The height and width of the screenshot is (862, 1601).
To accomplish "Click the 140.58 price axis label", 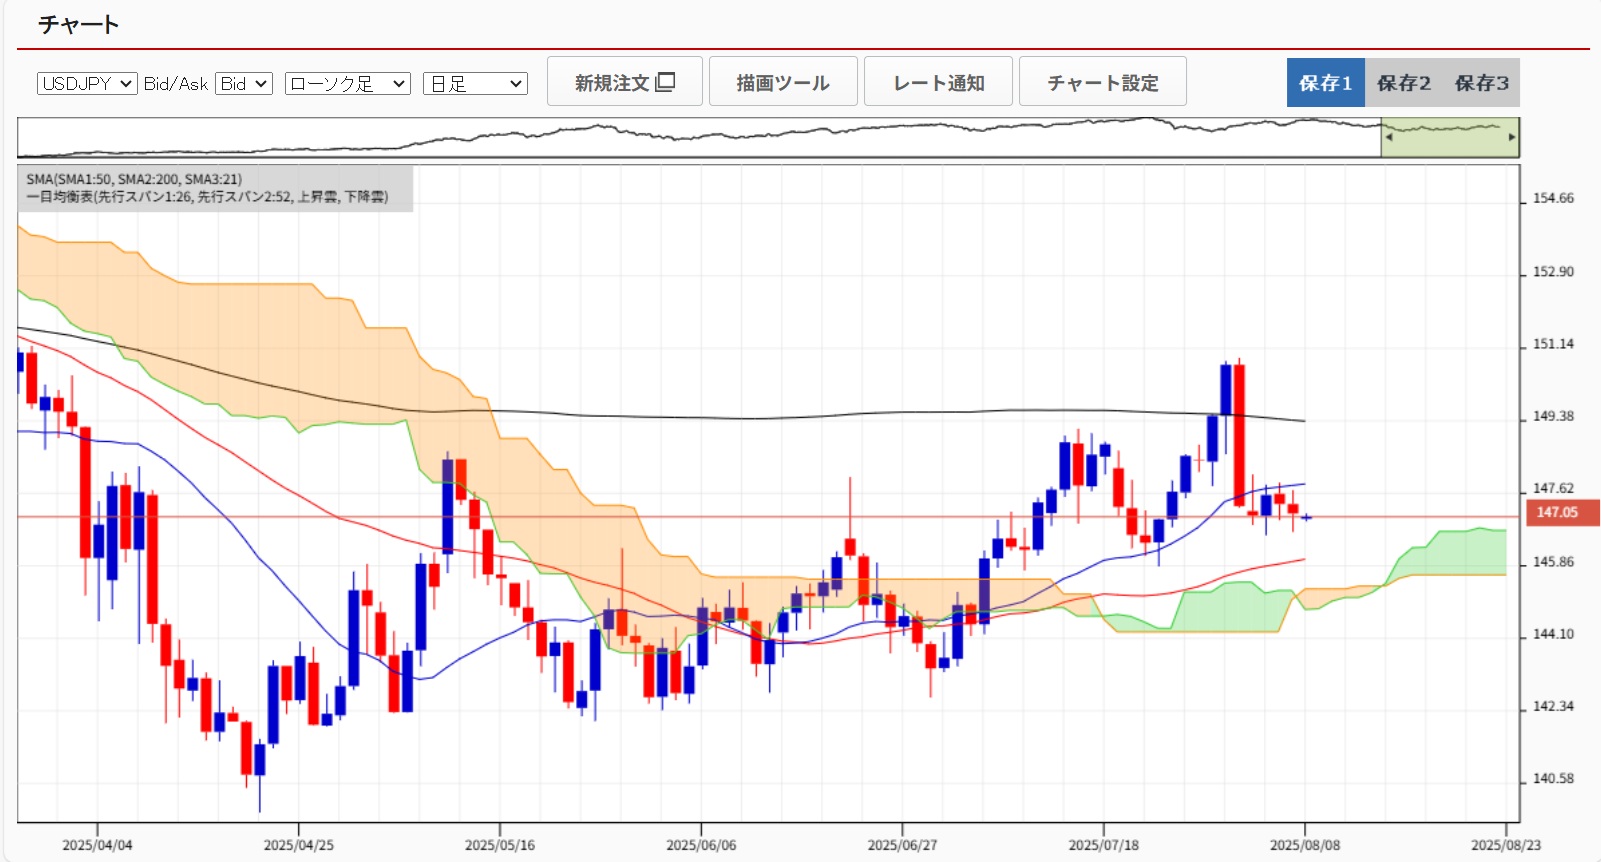I will (1553, 778).
